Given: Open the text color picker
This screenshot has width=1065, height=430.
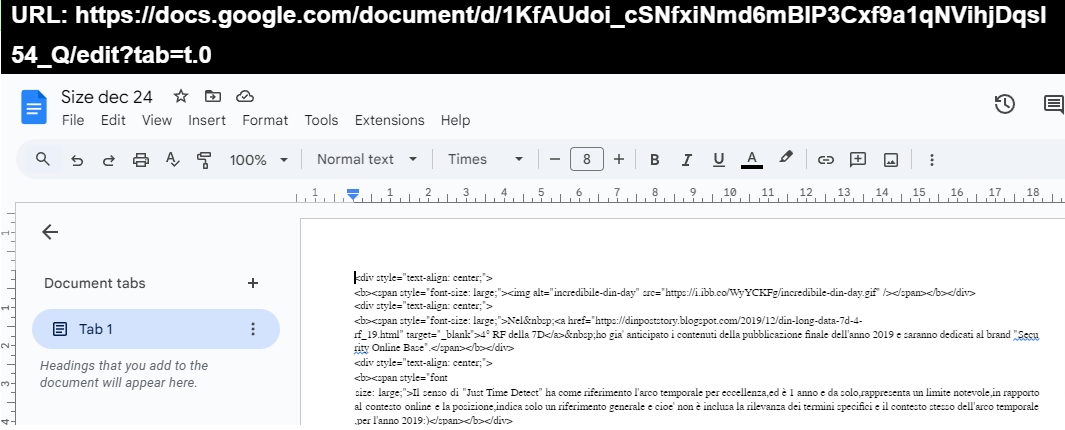Looking at the screenshot, I should tap(751, 160).
